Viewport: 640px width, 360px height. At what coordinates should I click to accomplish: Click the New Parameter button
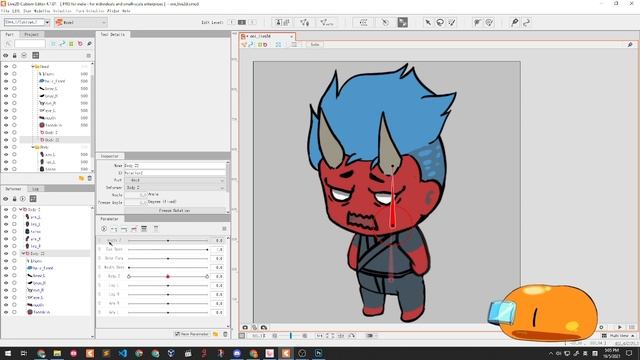pos(192,334)
